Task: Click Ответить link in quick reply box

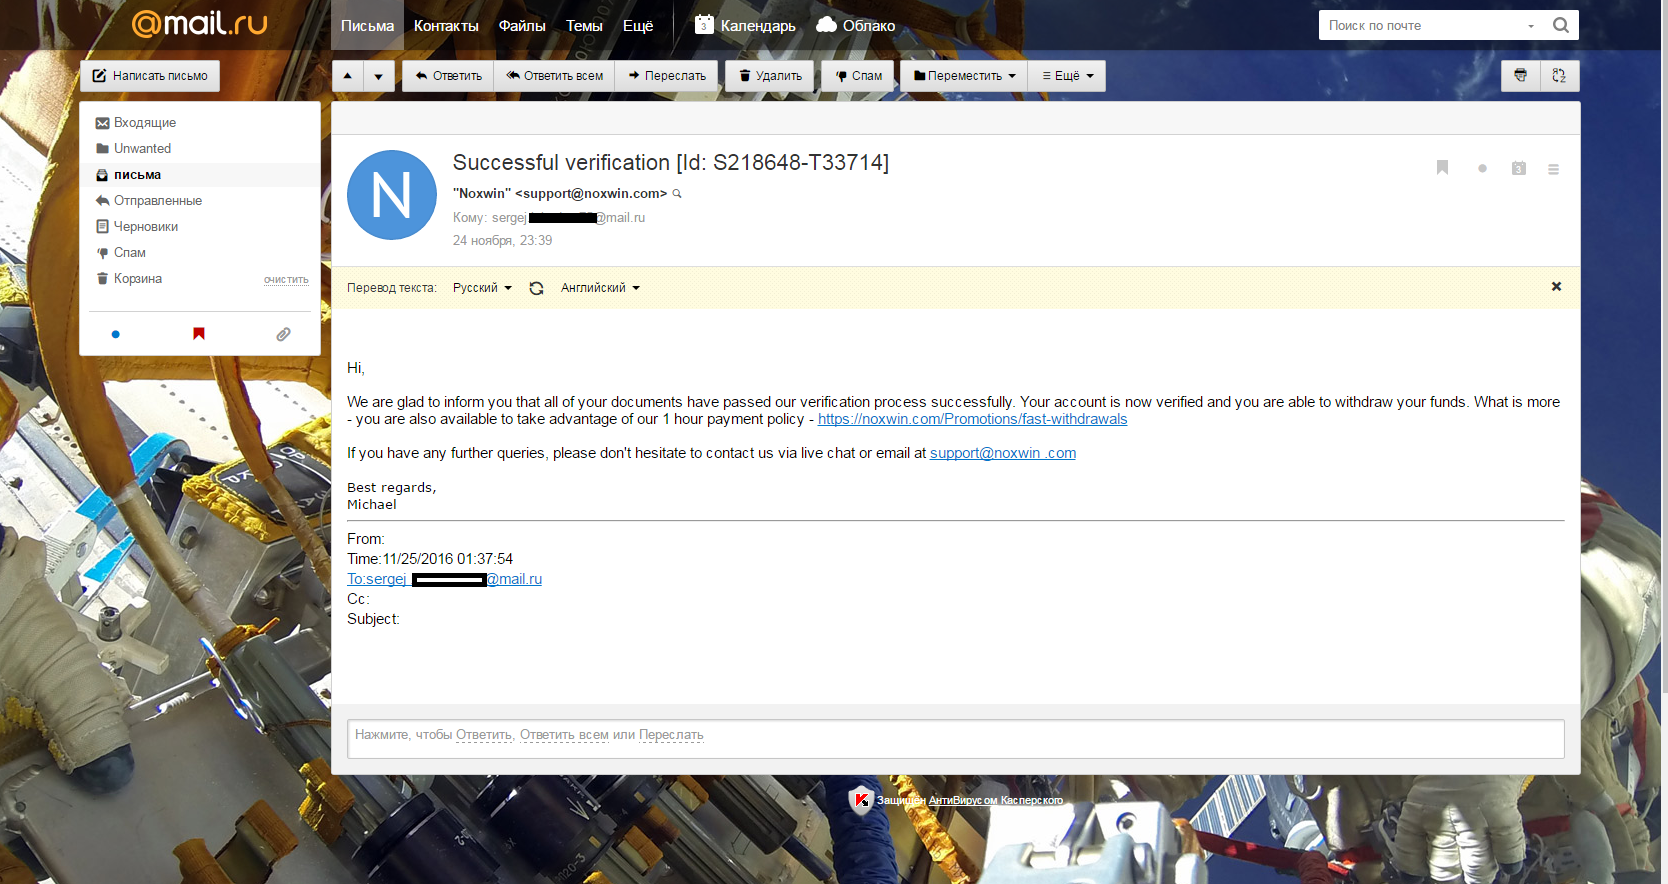Action: pyautogui.click(x=484, y=735)
